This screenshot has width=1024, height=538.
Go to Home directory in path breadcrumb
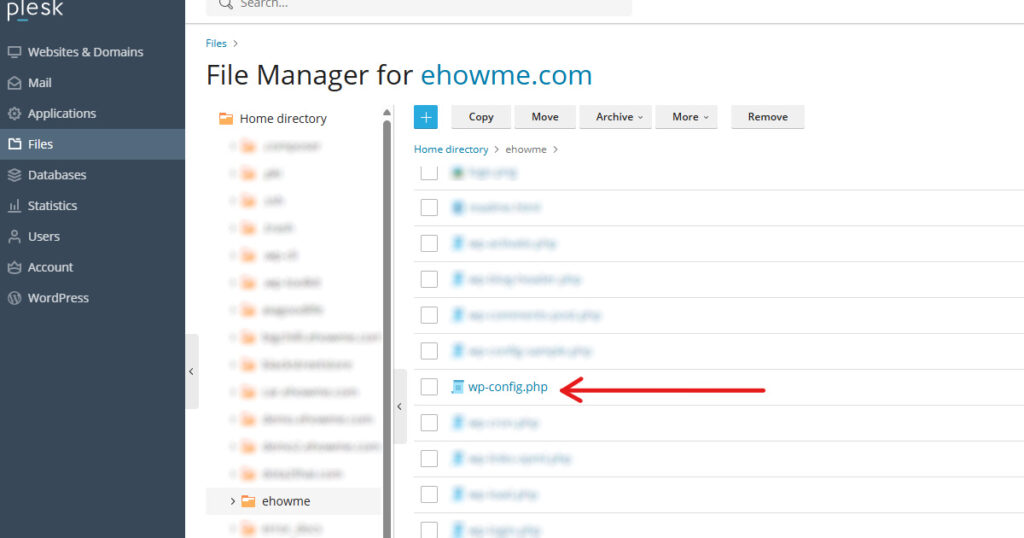[451, 150]
